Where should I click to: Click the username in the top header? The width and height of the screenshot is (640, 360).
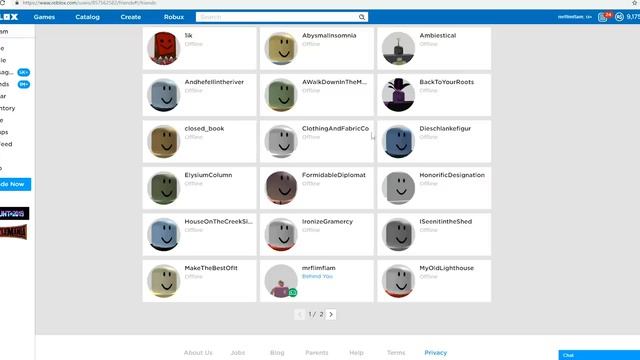point(574,17)
